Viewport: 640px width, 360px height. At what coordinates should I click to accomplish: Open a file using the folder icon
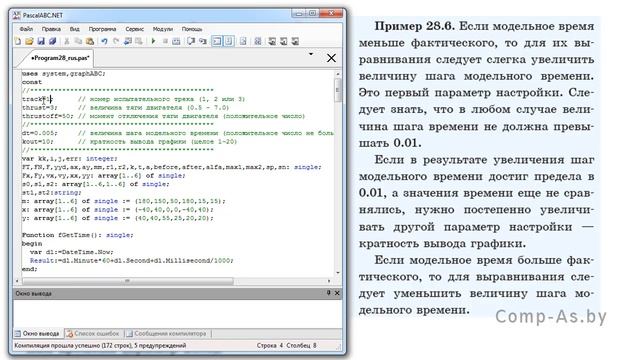29,41
